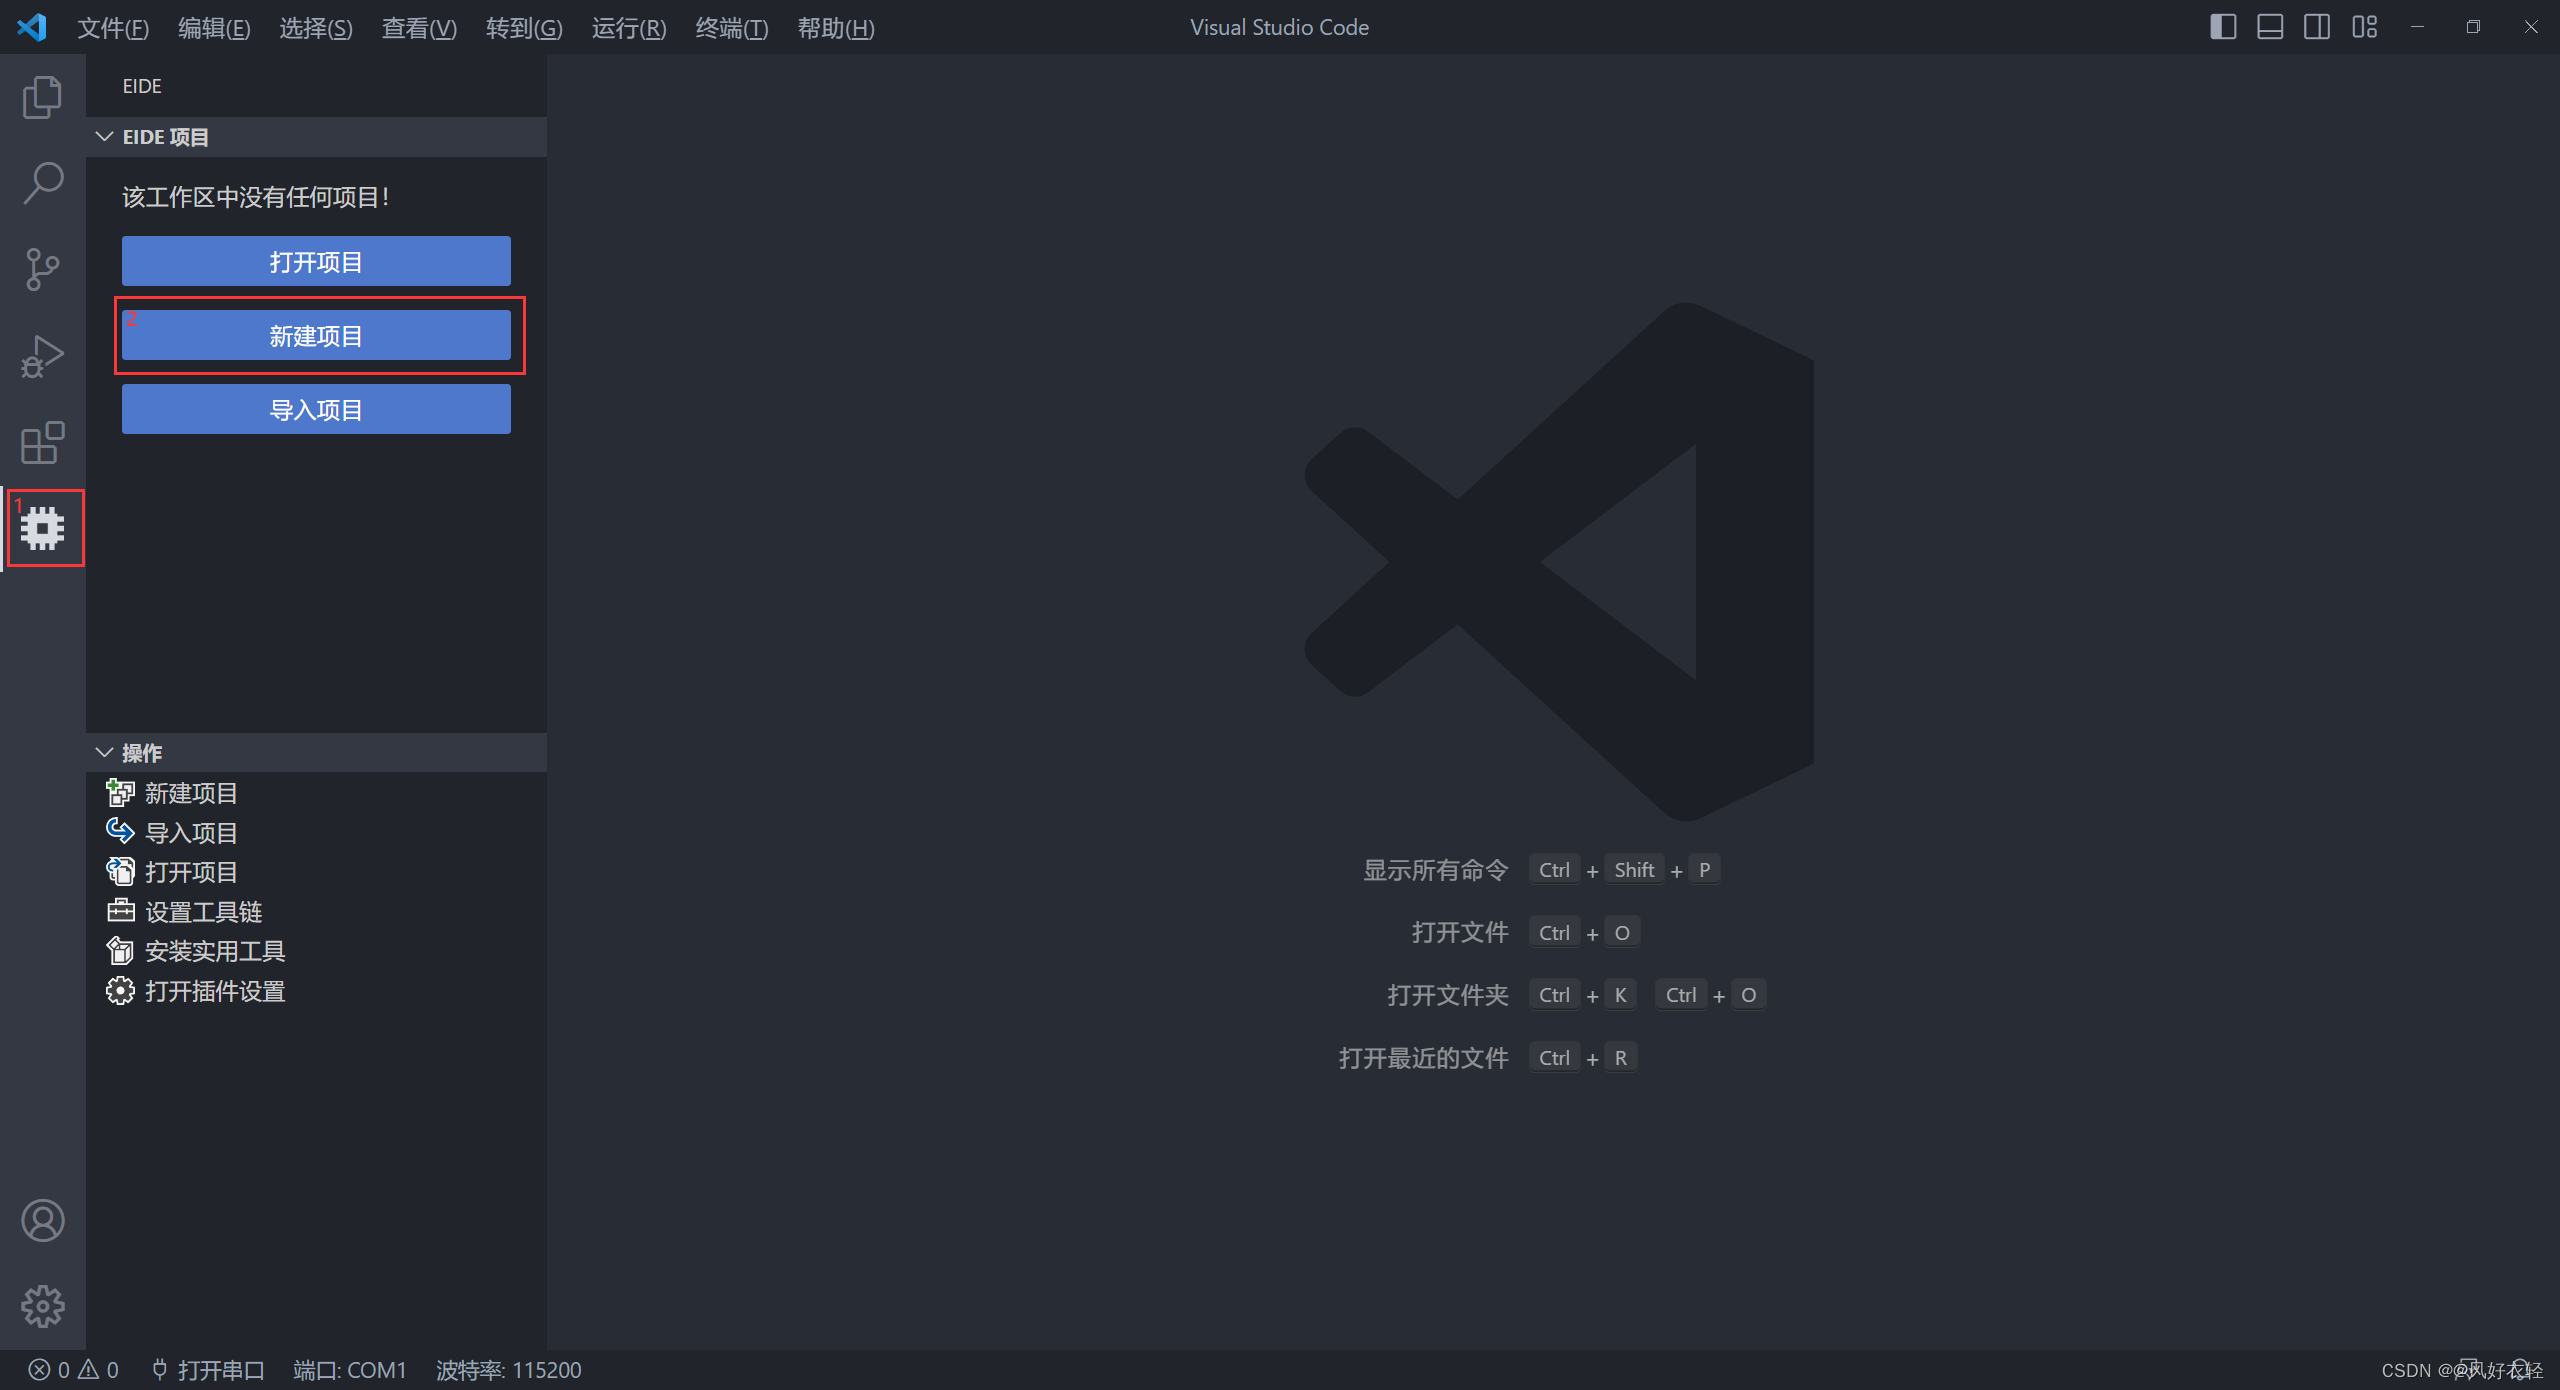Restore down the Visual Studio Code window
The image size is (2560, 1390).
tap(2473, 27)
